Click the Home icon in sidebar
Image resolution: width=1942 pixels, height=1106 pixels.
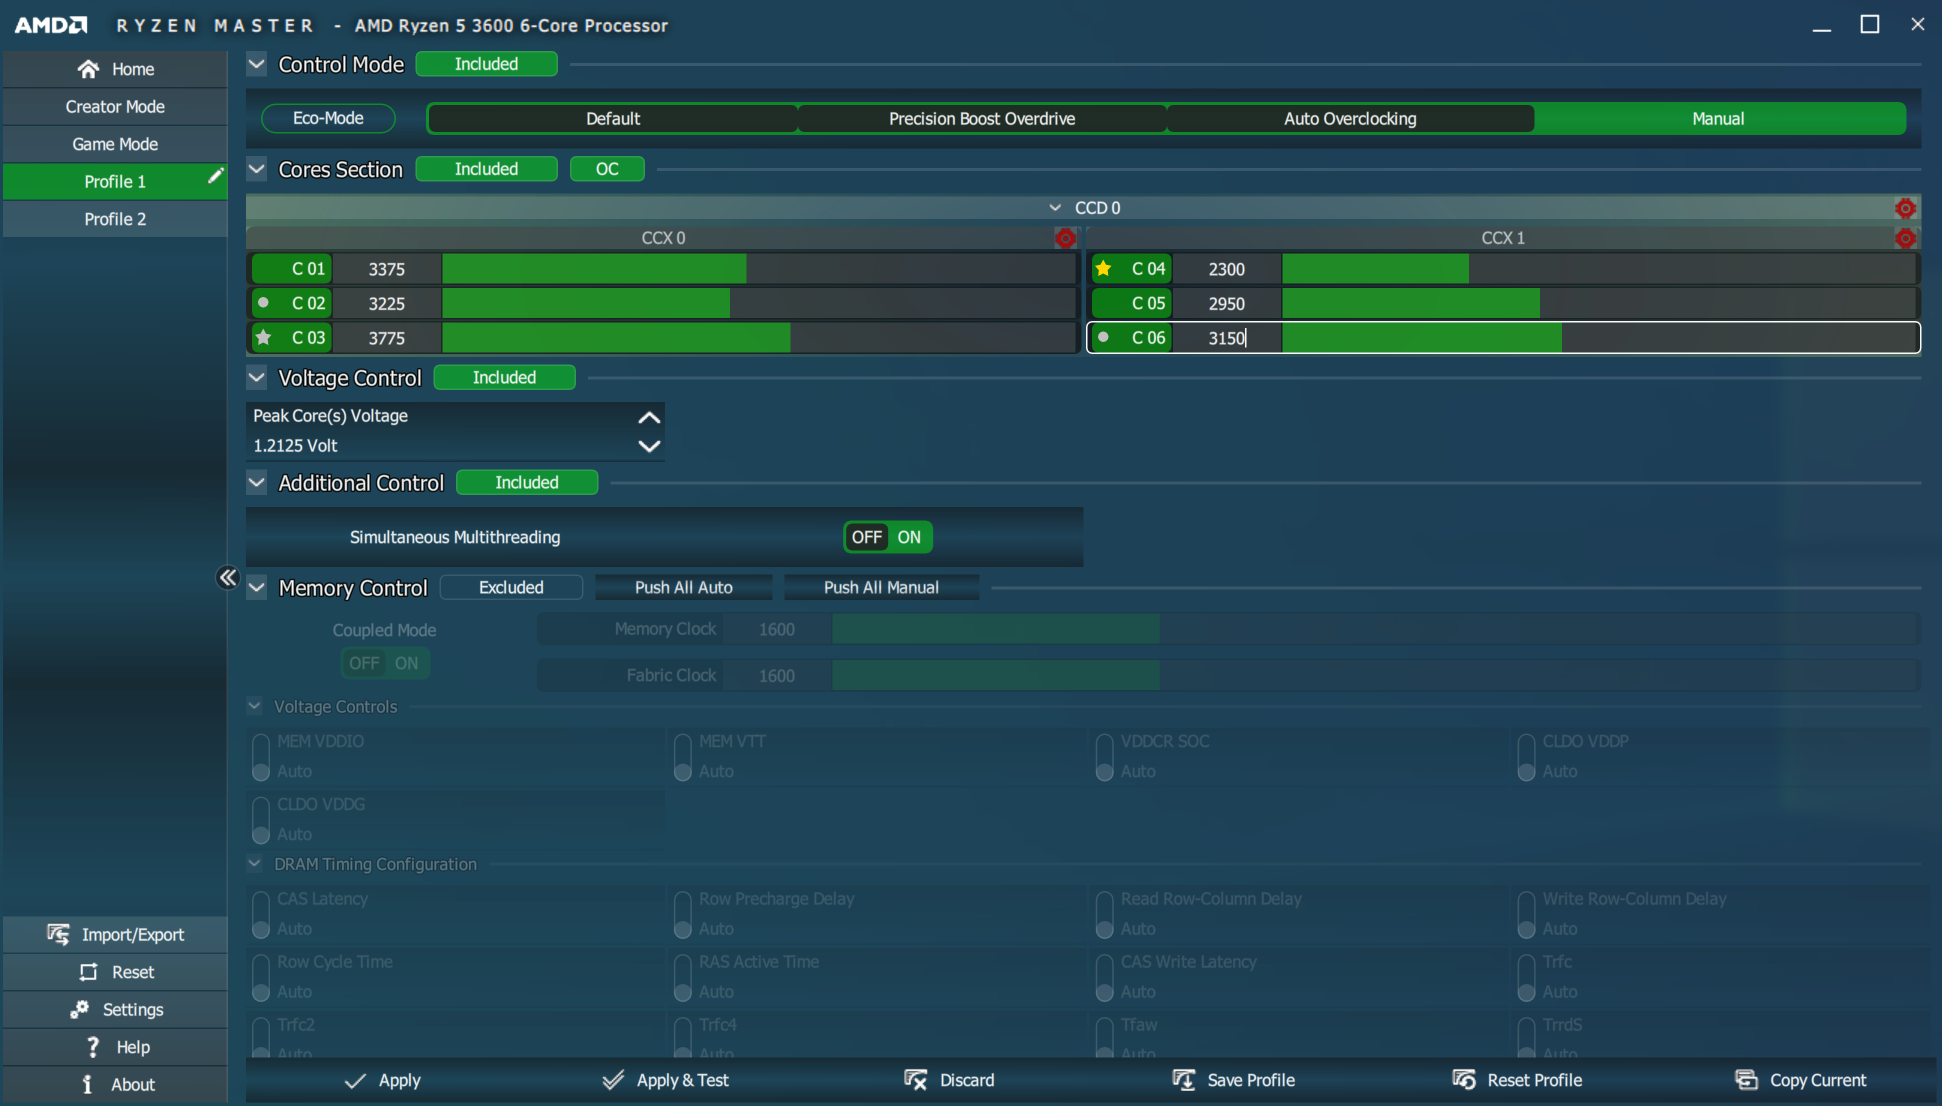[x=88, y=69]
